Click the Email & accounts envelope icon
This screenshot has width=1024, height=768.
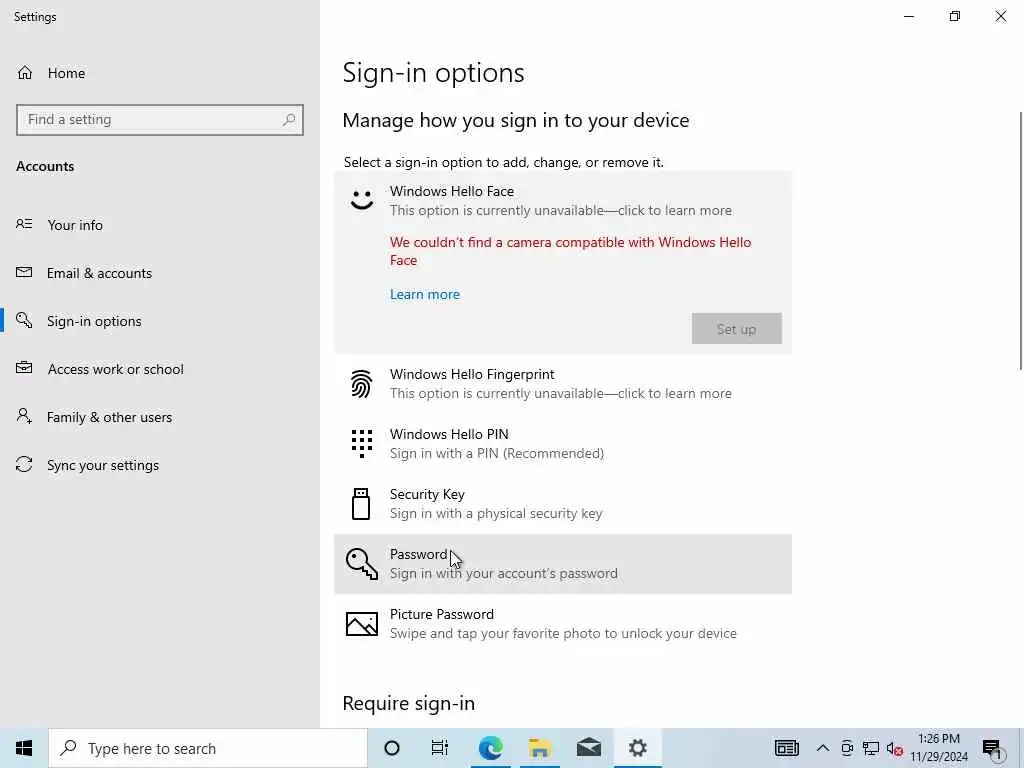[24, 272]
